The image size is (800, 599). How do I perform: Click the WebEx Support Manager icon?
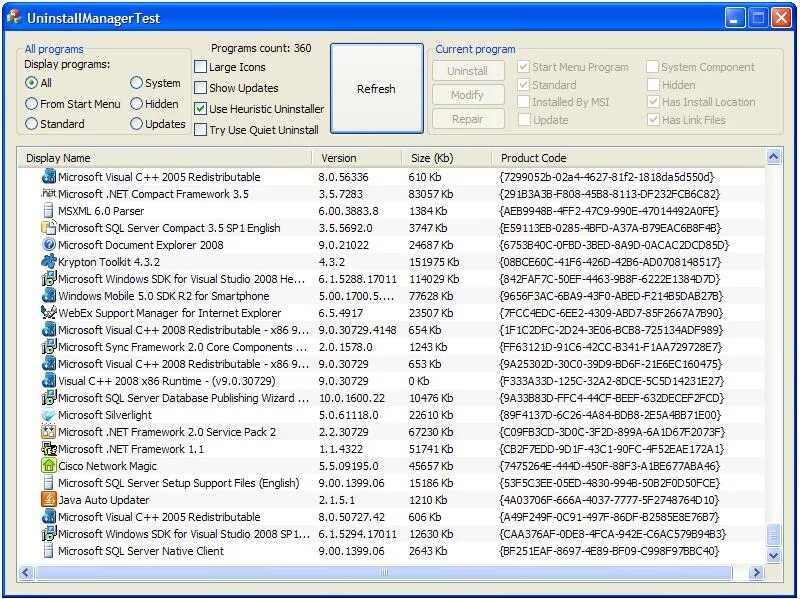point(48,313)
